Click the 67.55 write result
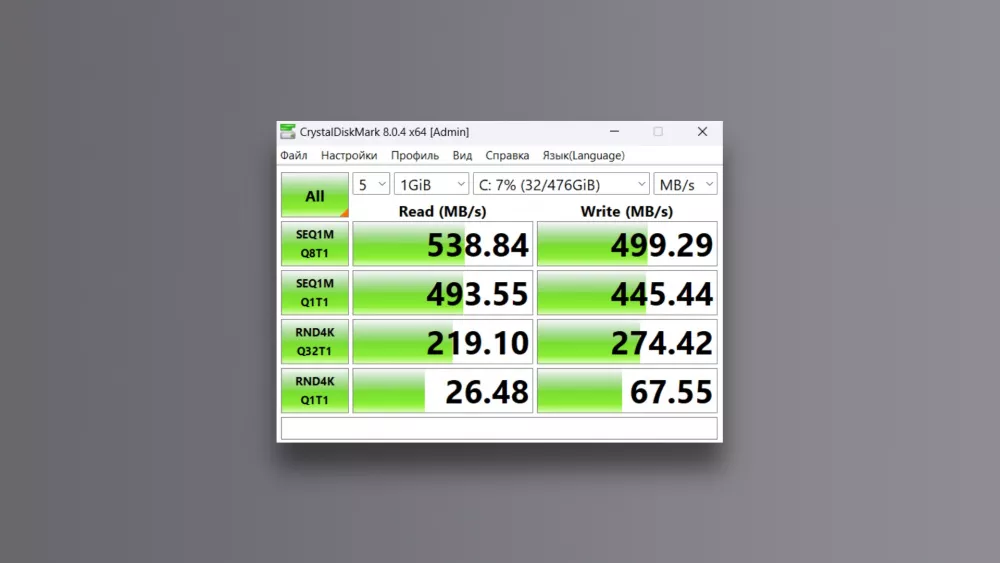The image size is (1000, 563). click(x=628, y=390)
